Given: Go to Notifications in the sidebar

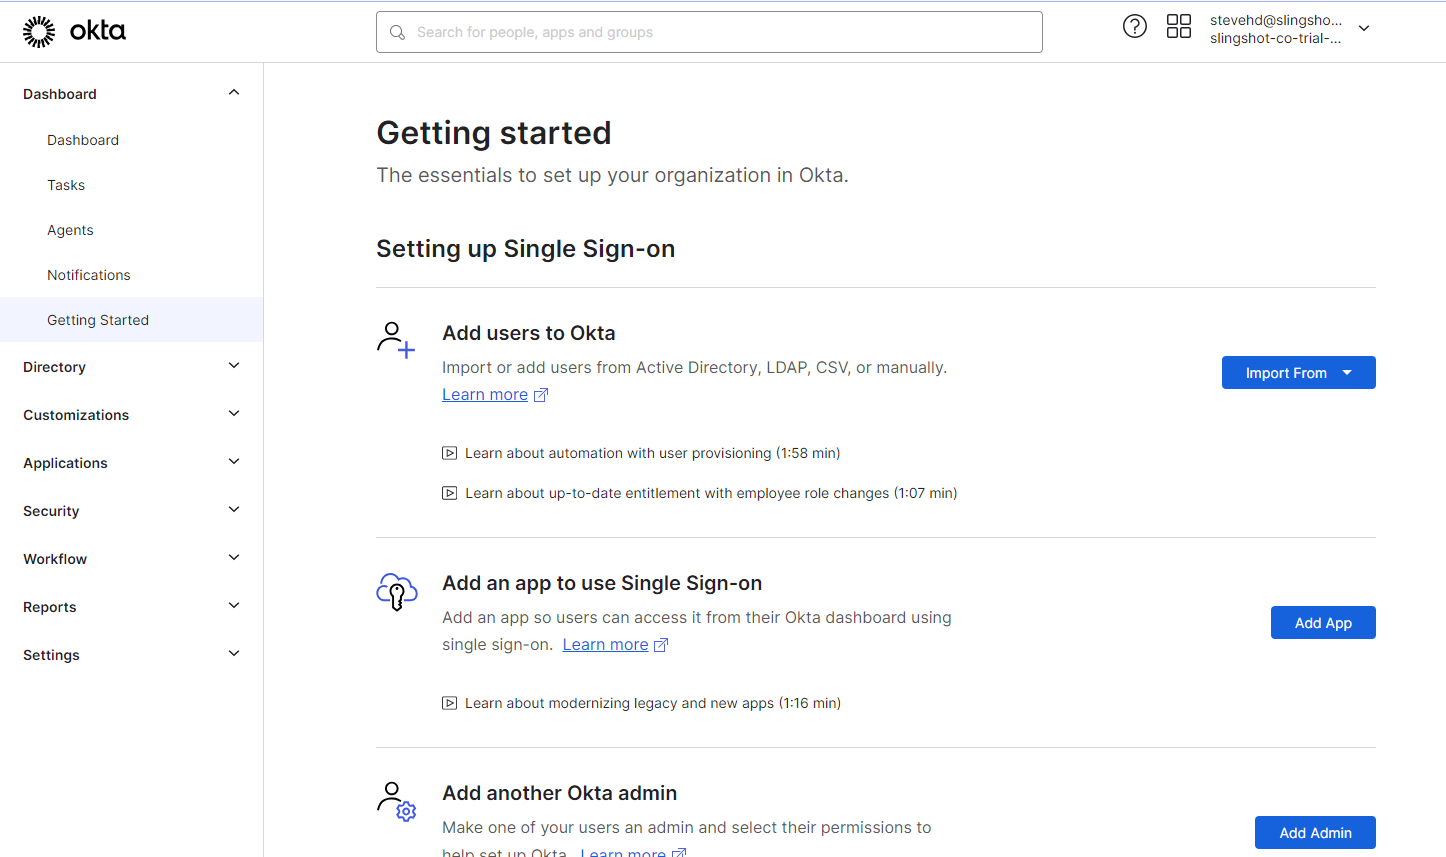Looking at the screenshot, I should (x=89, y=275).
